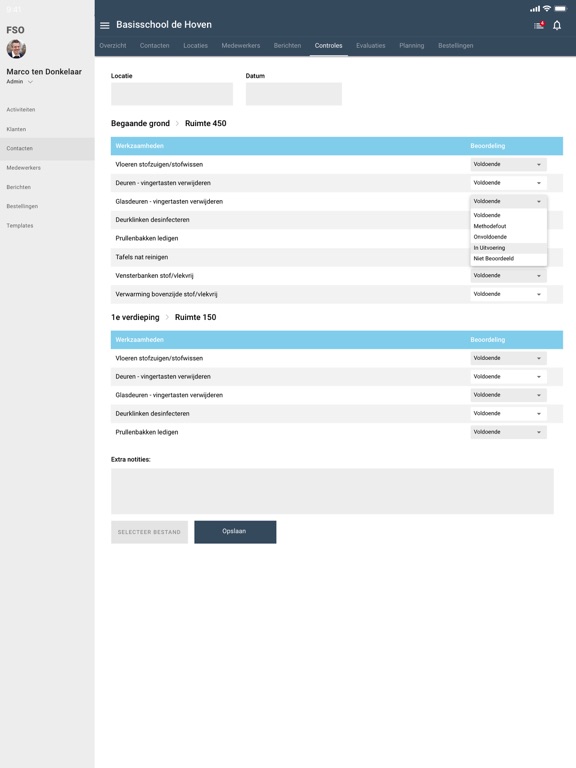Open Medewerkers in the sidebar
The image size is (576, 768).
pos(24,168)
